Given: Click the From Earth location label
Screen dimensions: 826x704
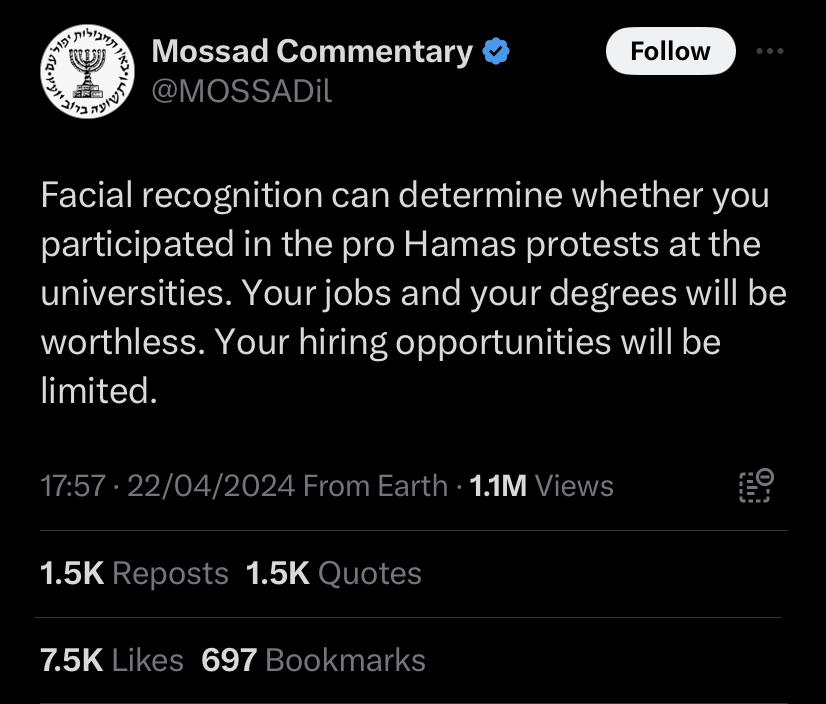Looking at the screenshot, I should 375,486.
